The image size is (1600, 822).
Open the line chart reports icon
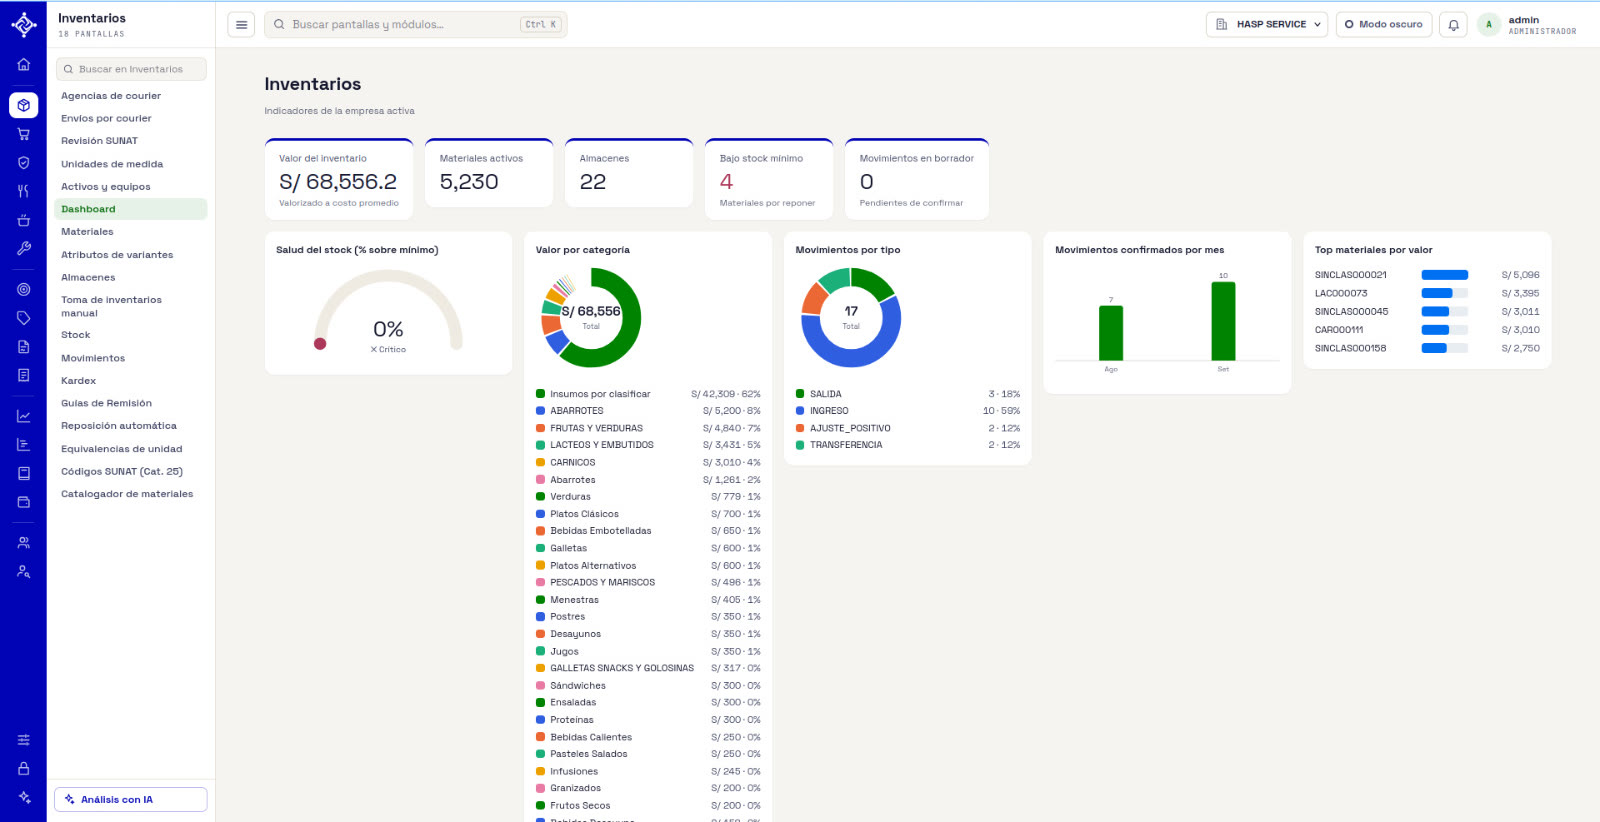click(x=23, y=416)
